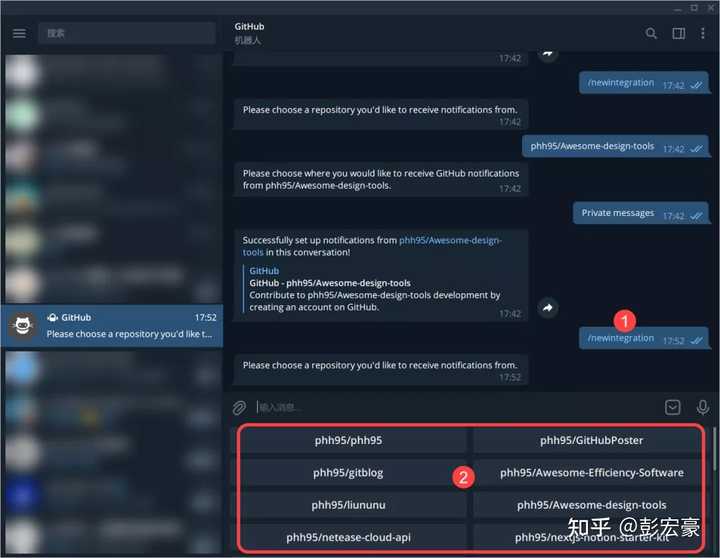Image resolution: width=720 pixels, height=558 pixels.
Task: Search within the GitHub chat
Action: 651,33
